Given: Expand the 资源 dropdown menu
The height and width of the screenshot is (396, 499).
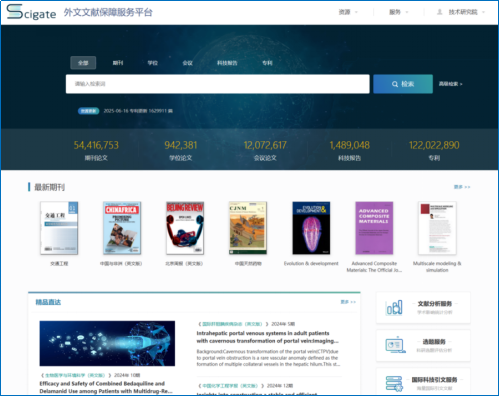Looking at the screenshot, I should pos(348,12).
